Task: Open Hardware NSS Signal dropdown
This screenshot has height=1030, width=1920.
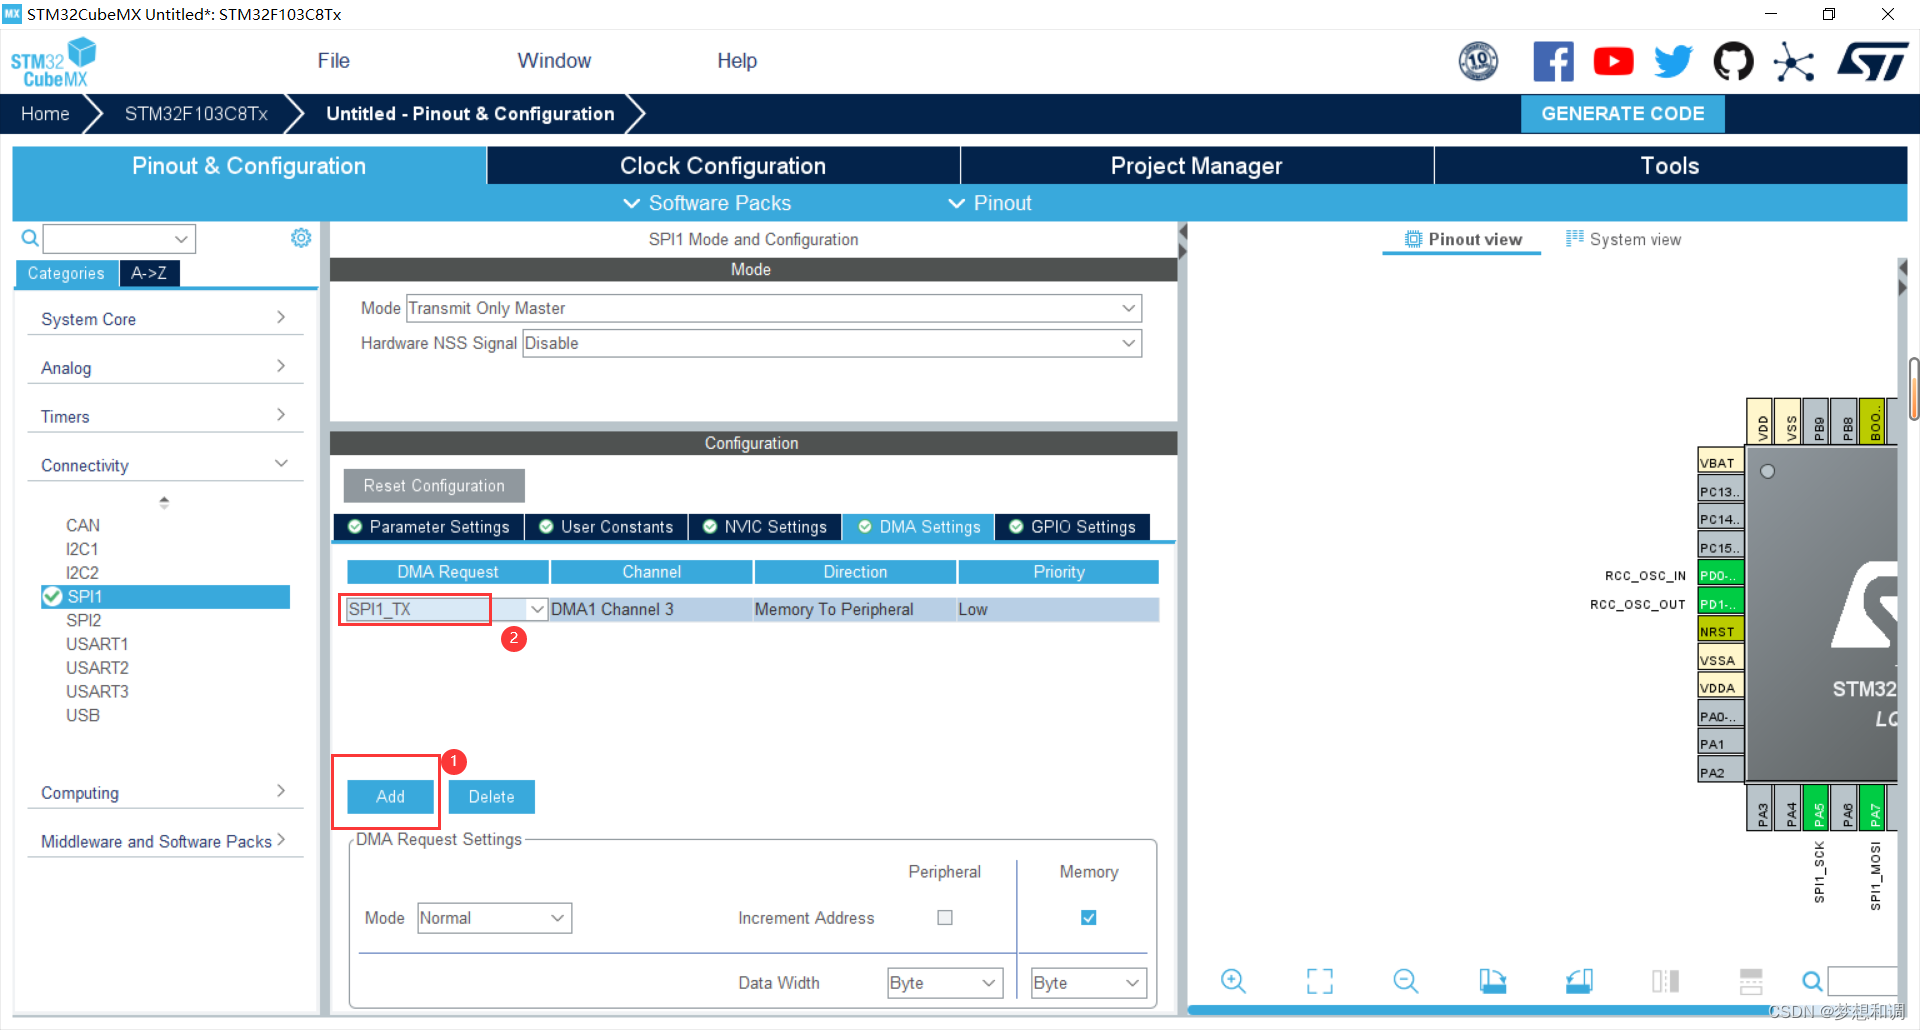Action: point(831,343)
